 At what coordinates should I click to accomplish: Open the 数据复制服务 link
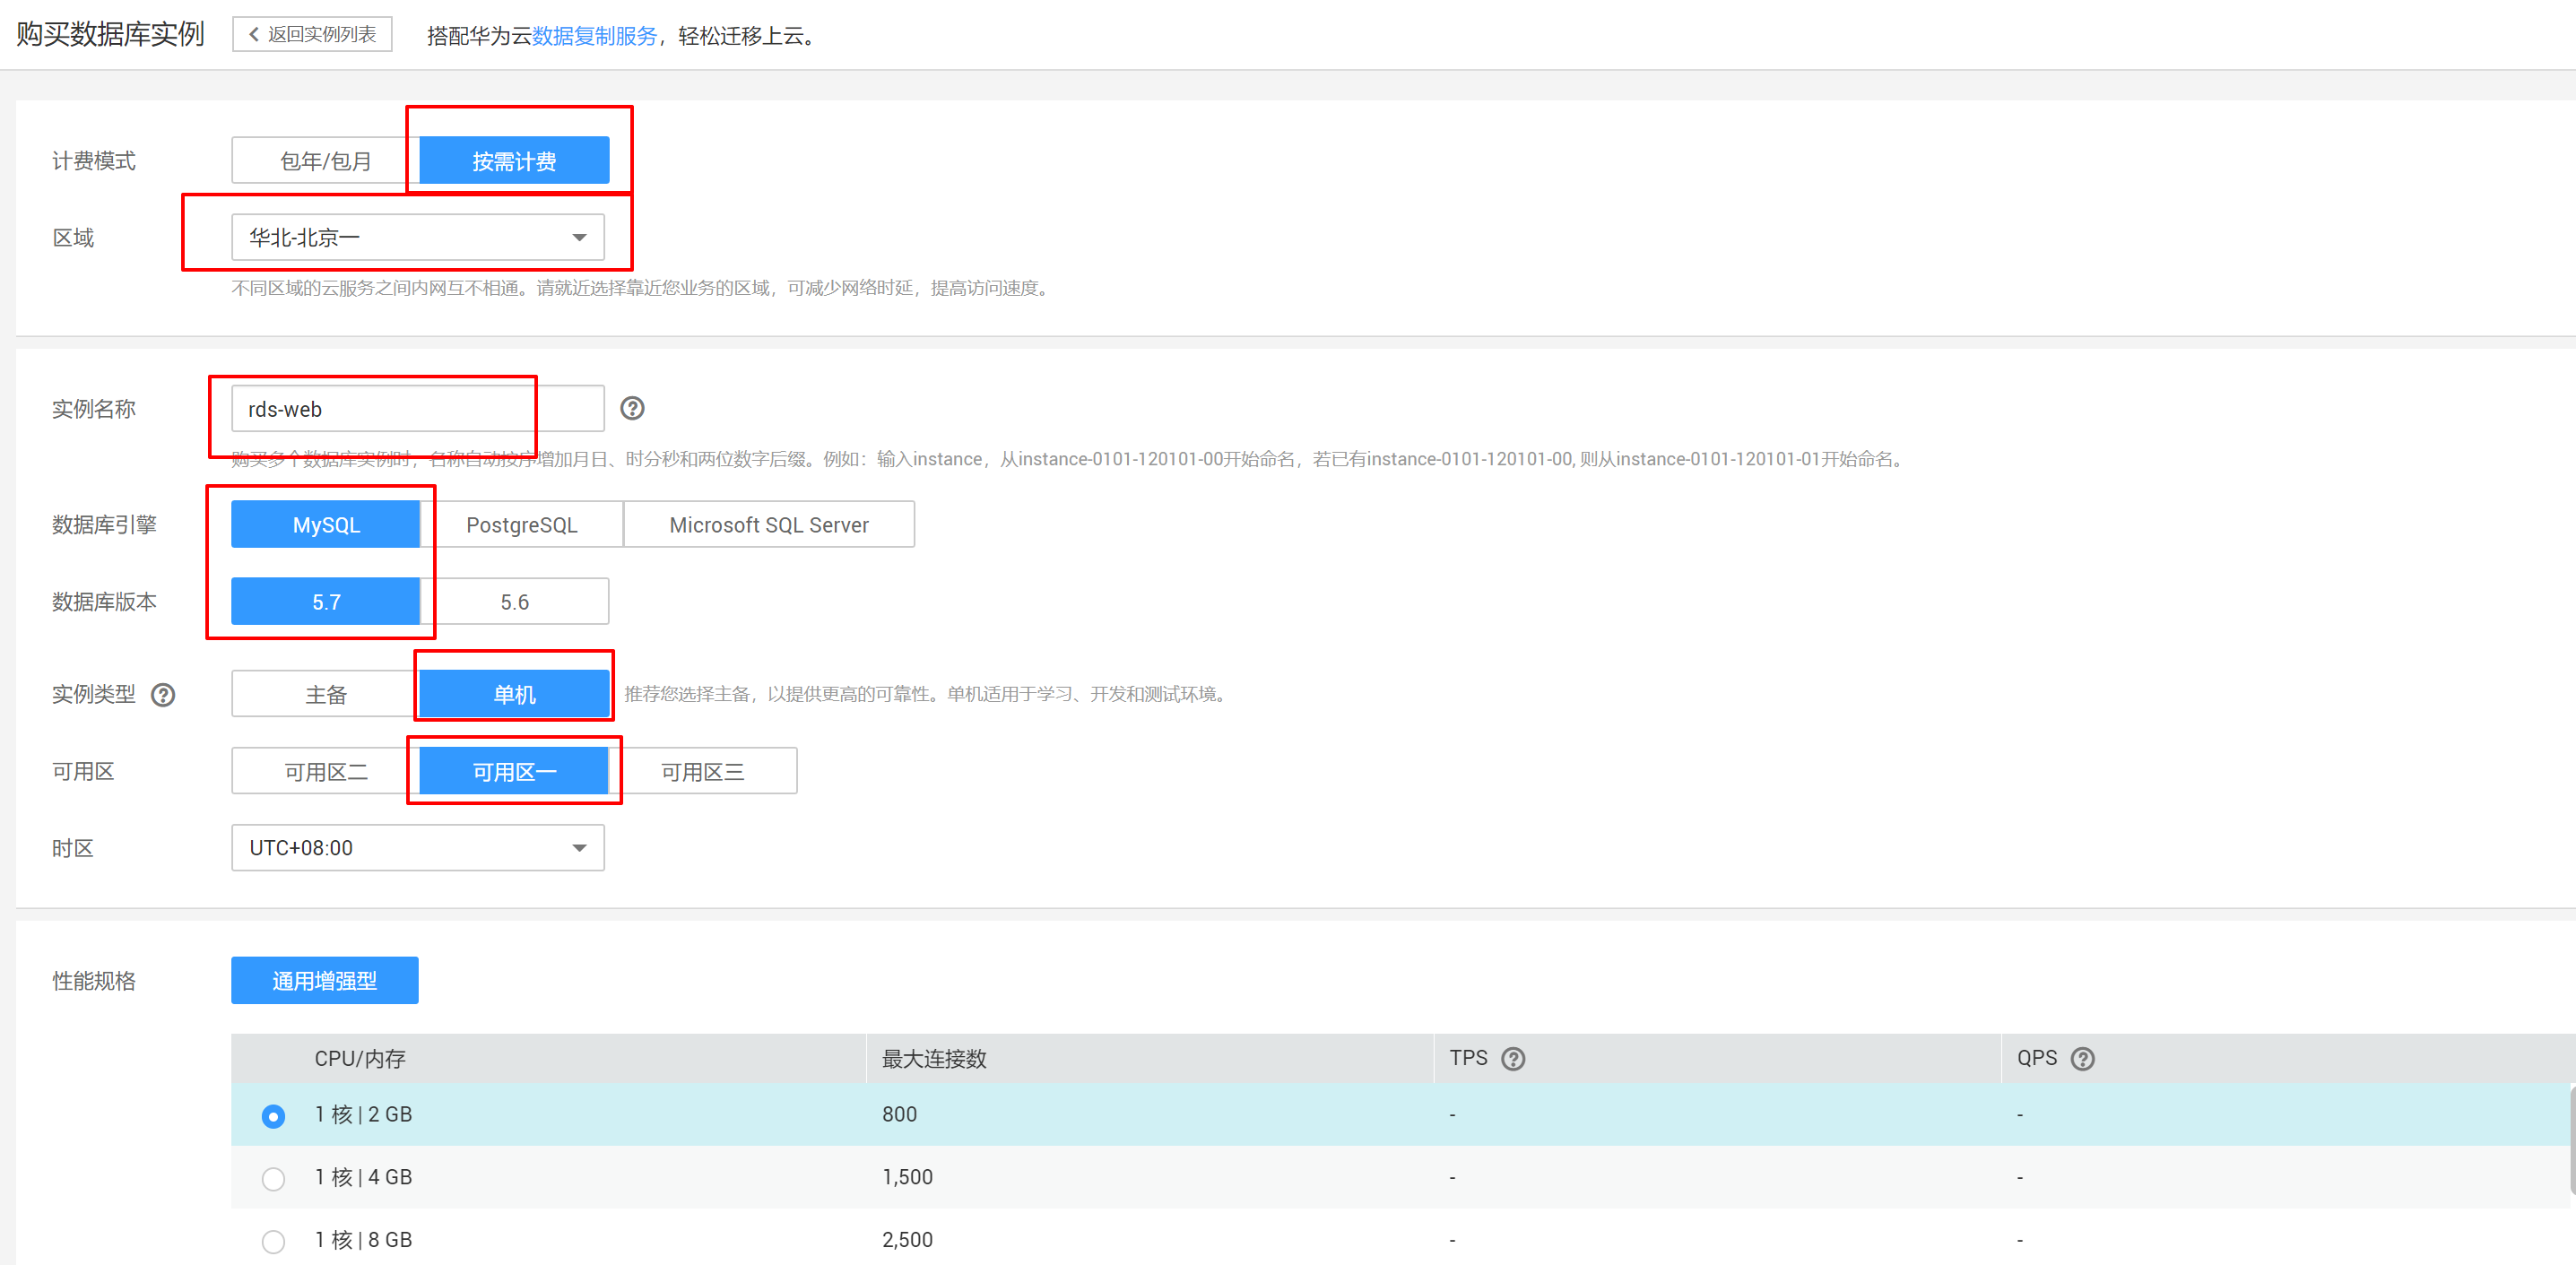[594, 36]
